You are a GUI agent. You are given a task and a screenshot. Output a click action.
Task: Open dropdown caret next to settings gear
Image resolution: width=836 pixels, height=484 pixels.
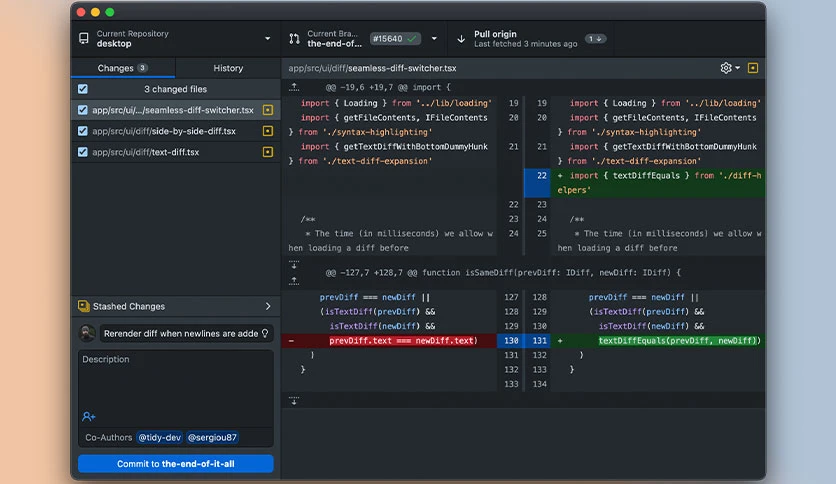tap(737, 68)
